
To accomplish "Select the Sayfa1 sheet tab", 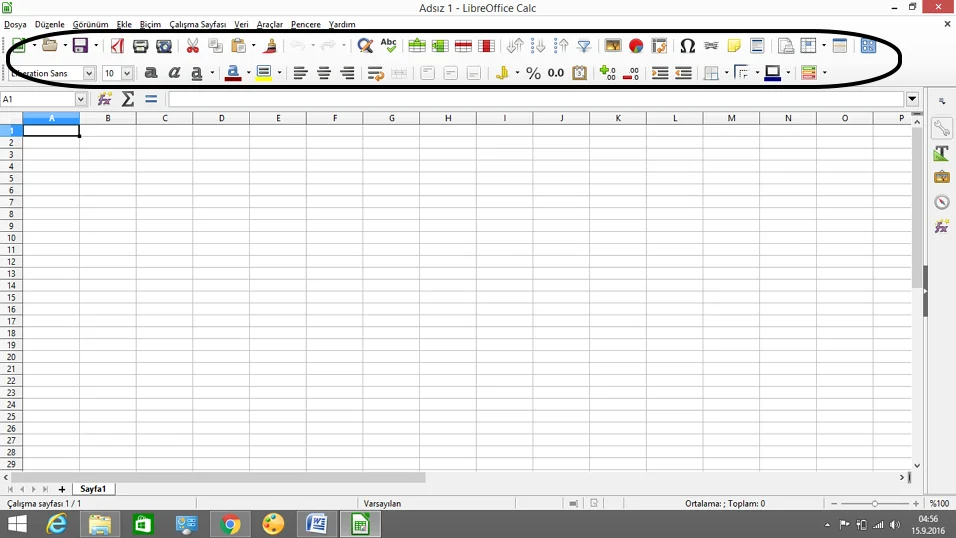I will pos(93,489).
